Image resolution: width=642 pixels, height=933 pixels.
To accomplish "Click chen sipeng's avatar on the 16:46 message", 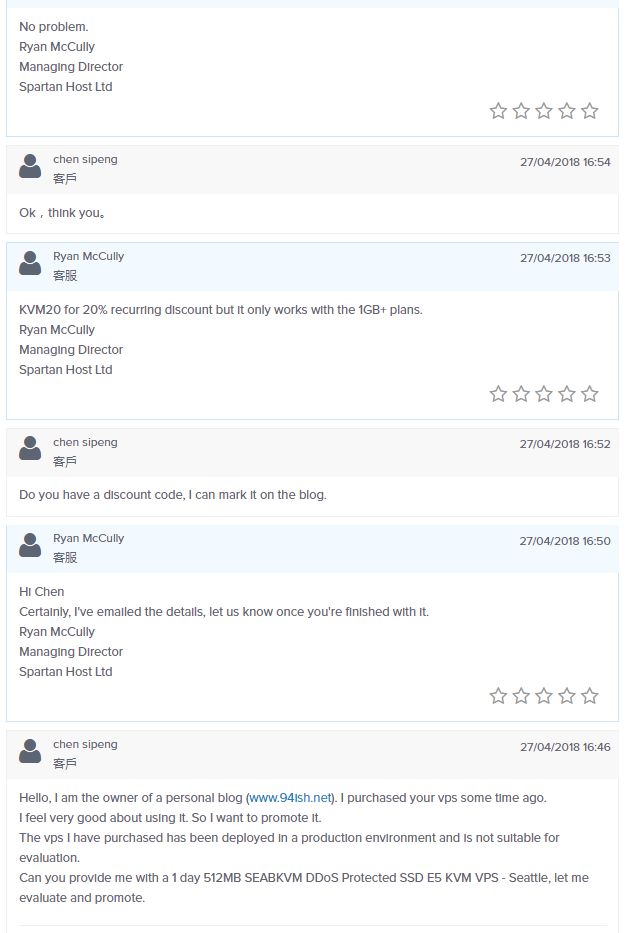I will tap(30, 751).
